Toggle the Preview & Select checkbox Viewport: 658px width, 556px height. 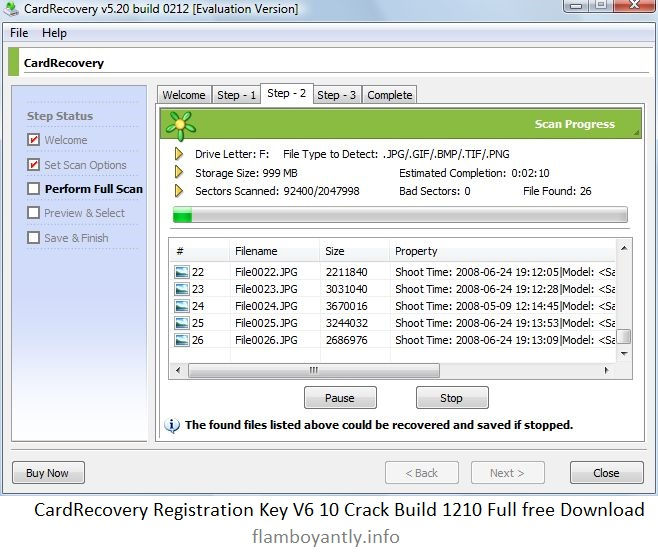pos(34,213)
